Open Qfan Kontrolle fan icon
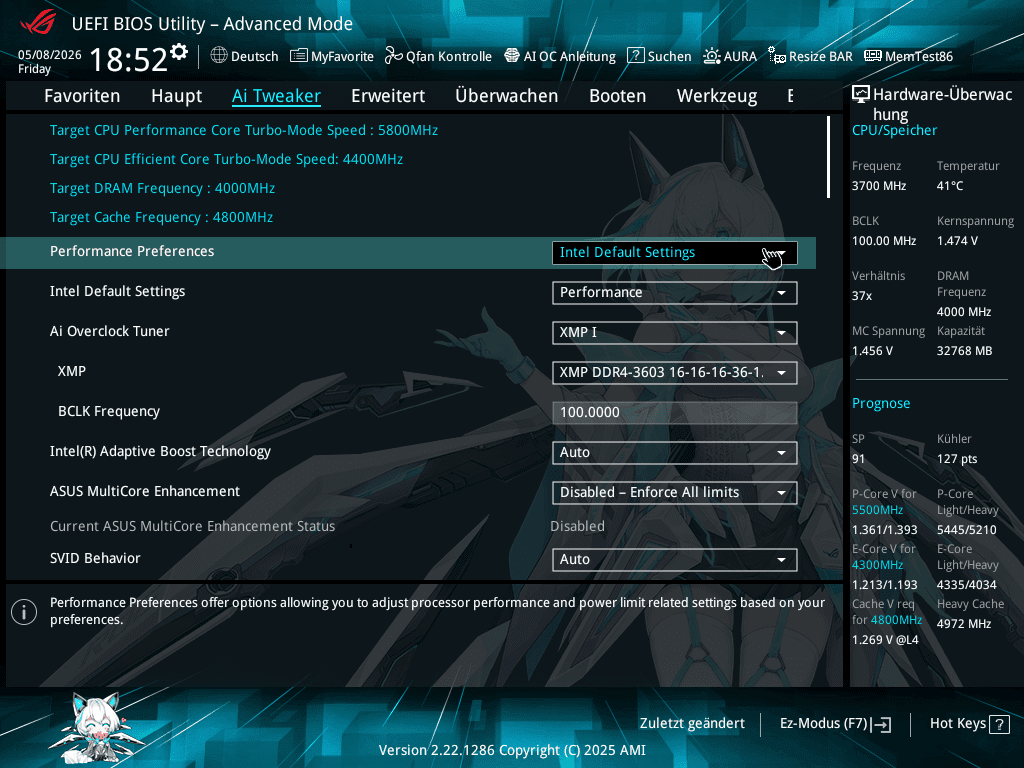The image size is (1024, 768). click(x=394, y=56)
